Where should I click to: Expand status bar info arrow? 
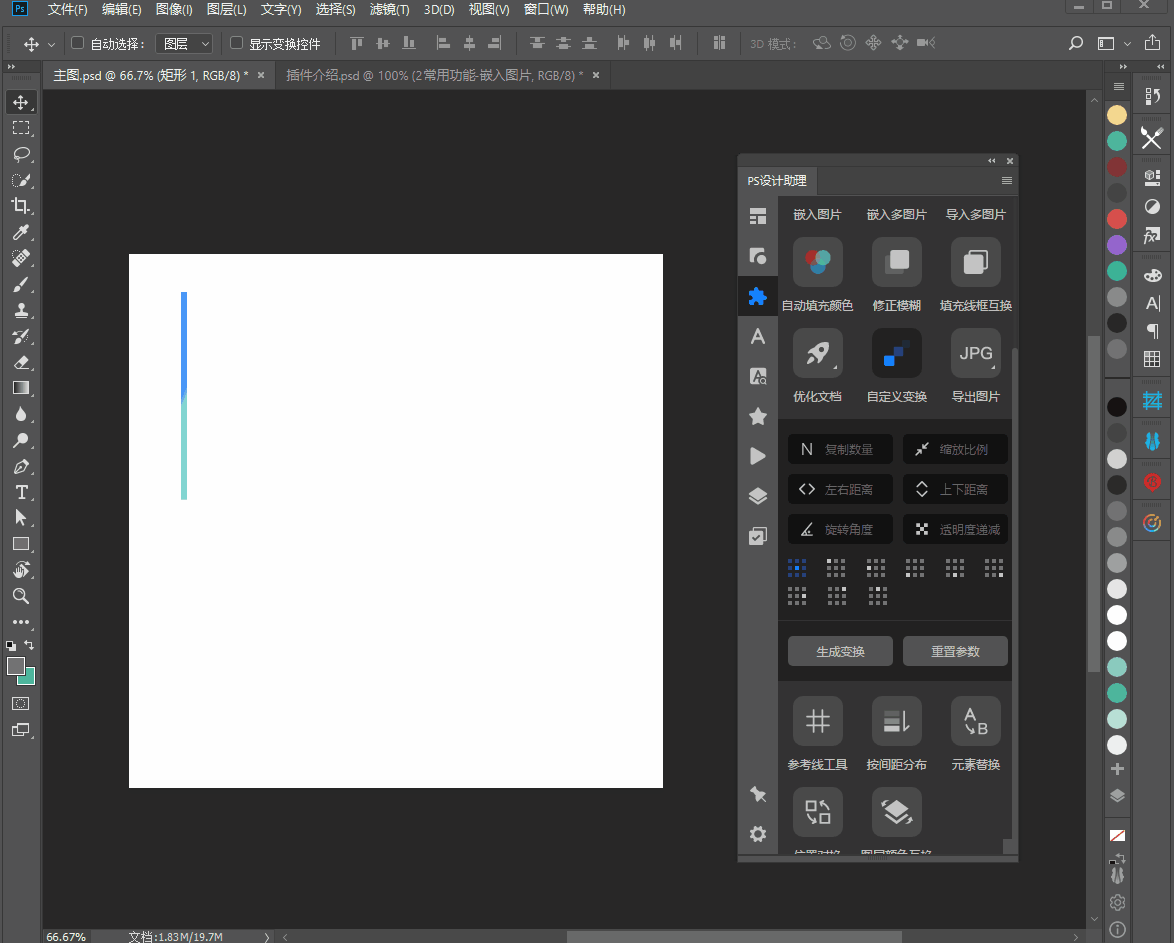(267, 936)
